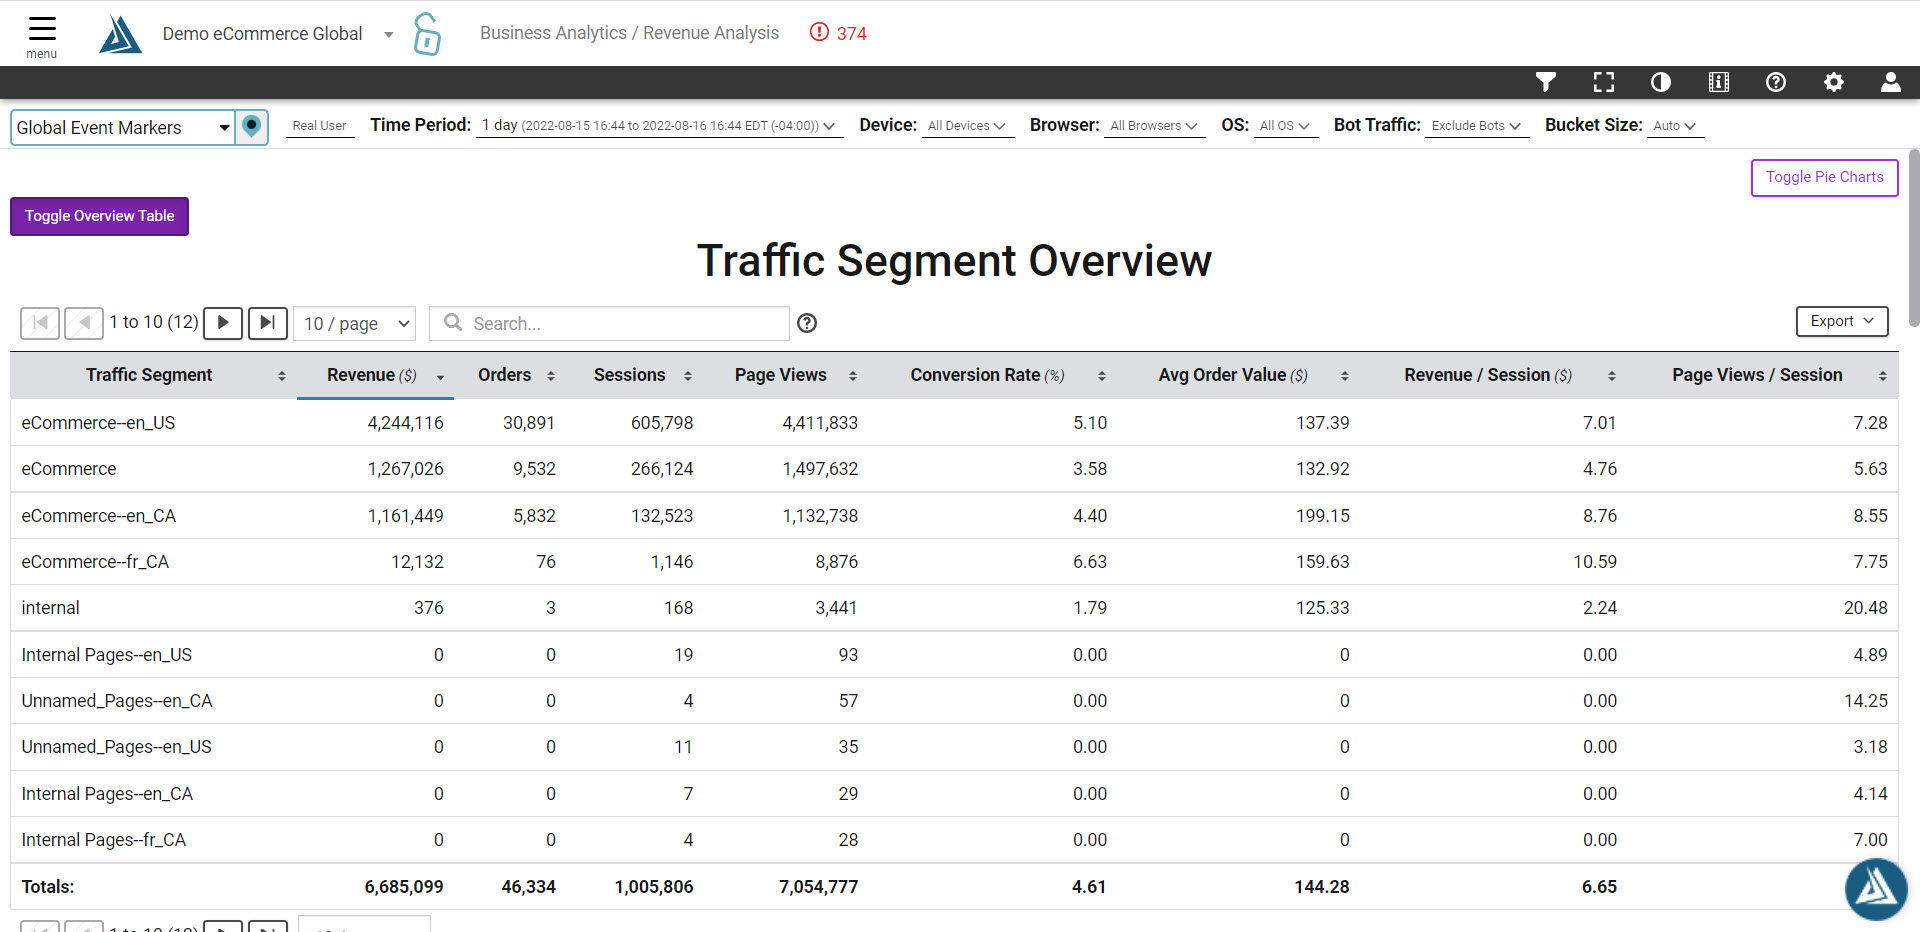
Task: Open the film-strip info icon
Action: [x=1719, y=82]
